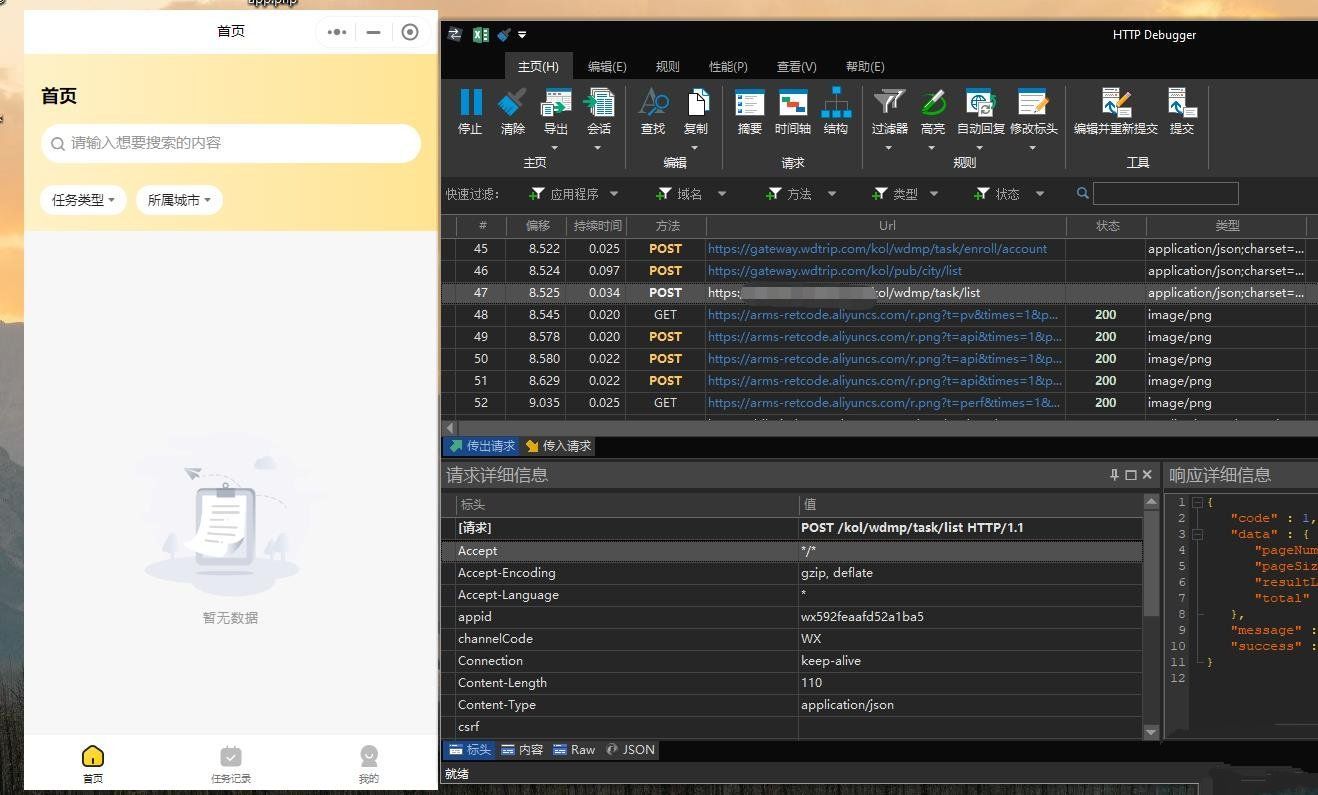Select the 查找 search icon

(652, 110)
